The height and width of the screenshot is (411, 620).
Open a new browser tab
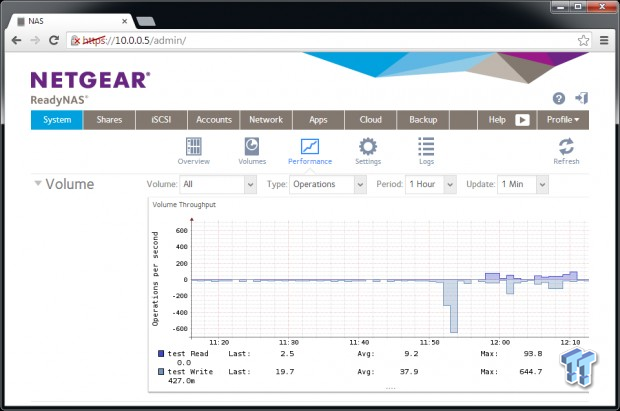point(146,21)
